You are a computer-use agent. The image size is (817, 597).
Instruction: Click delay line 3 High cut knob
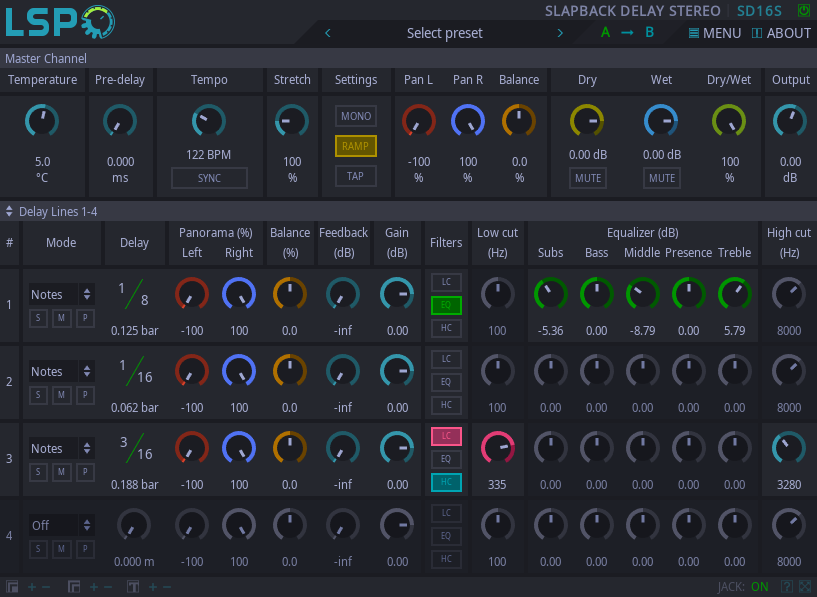pyautogui.click(x=788, y=447)
